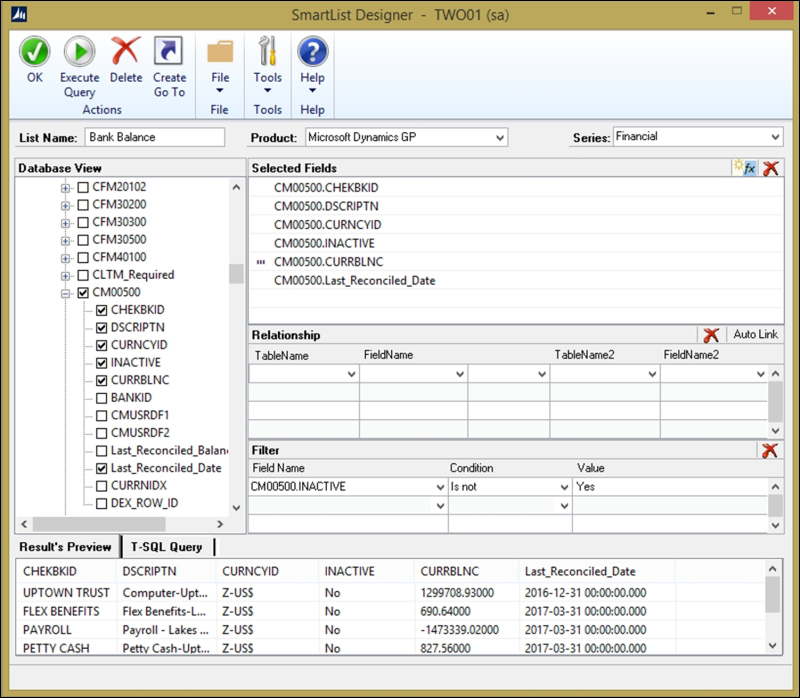Uncheck the CURRBLNC field checkbox
800x698 pixels.
pyautogui.click(x=102, y=380)
